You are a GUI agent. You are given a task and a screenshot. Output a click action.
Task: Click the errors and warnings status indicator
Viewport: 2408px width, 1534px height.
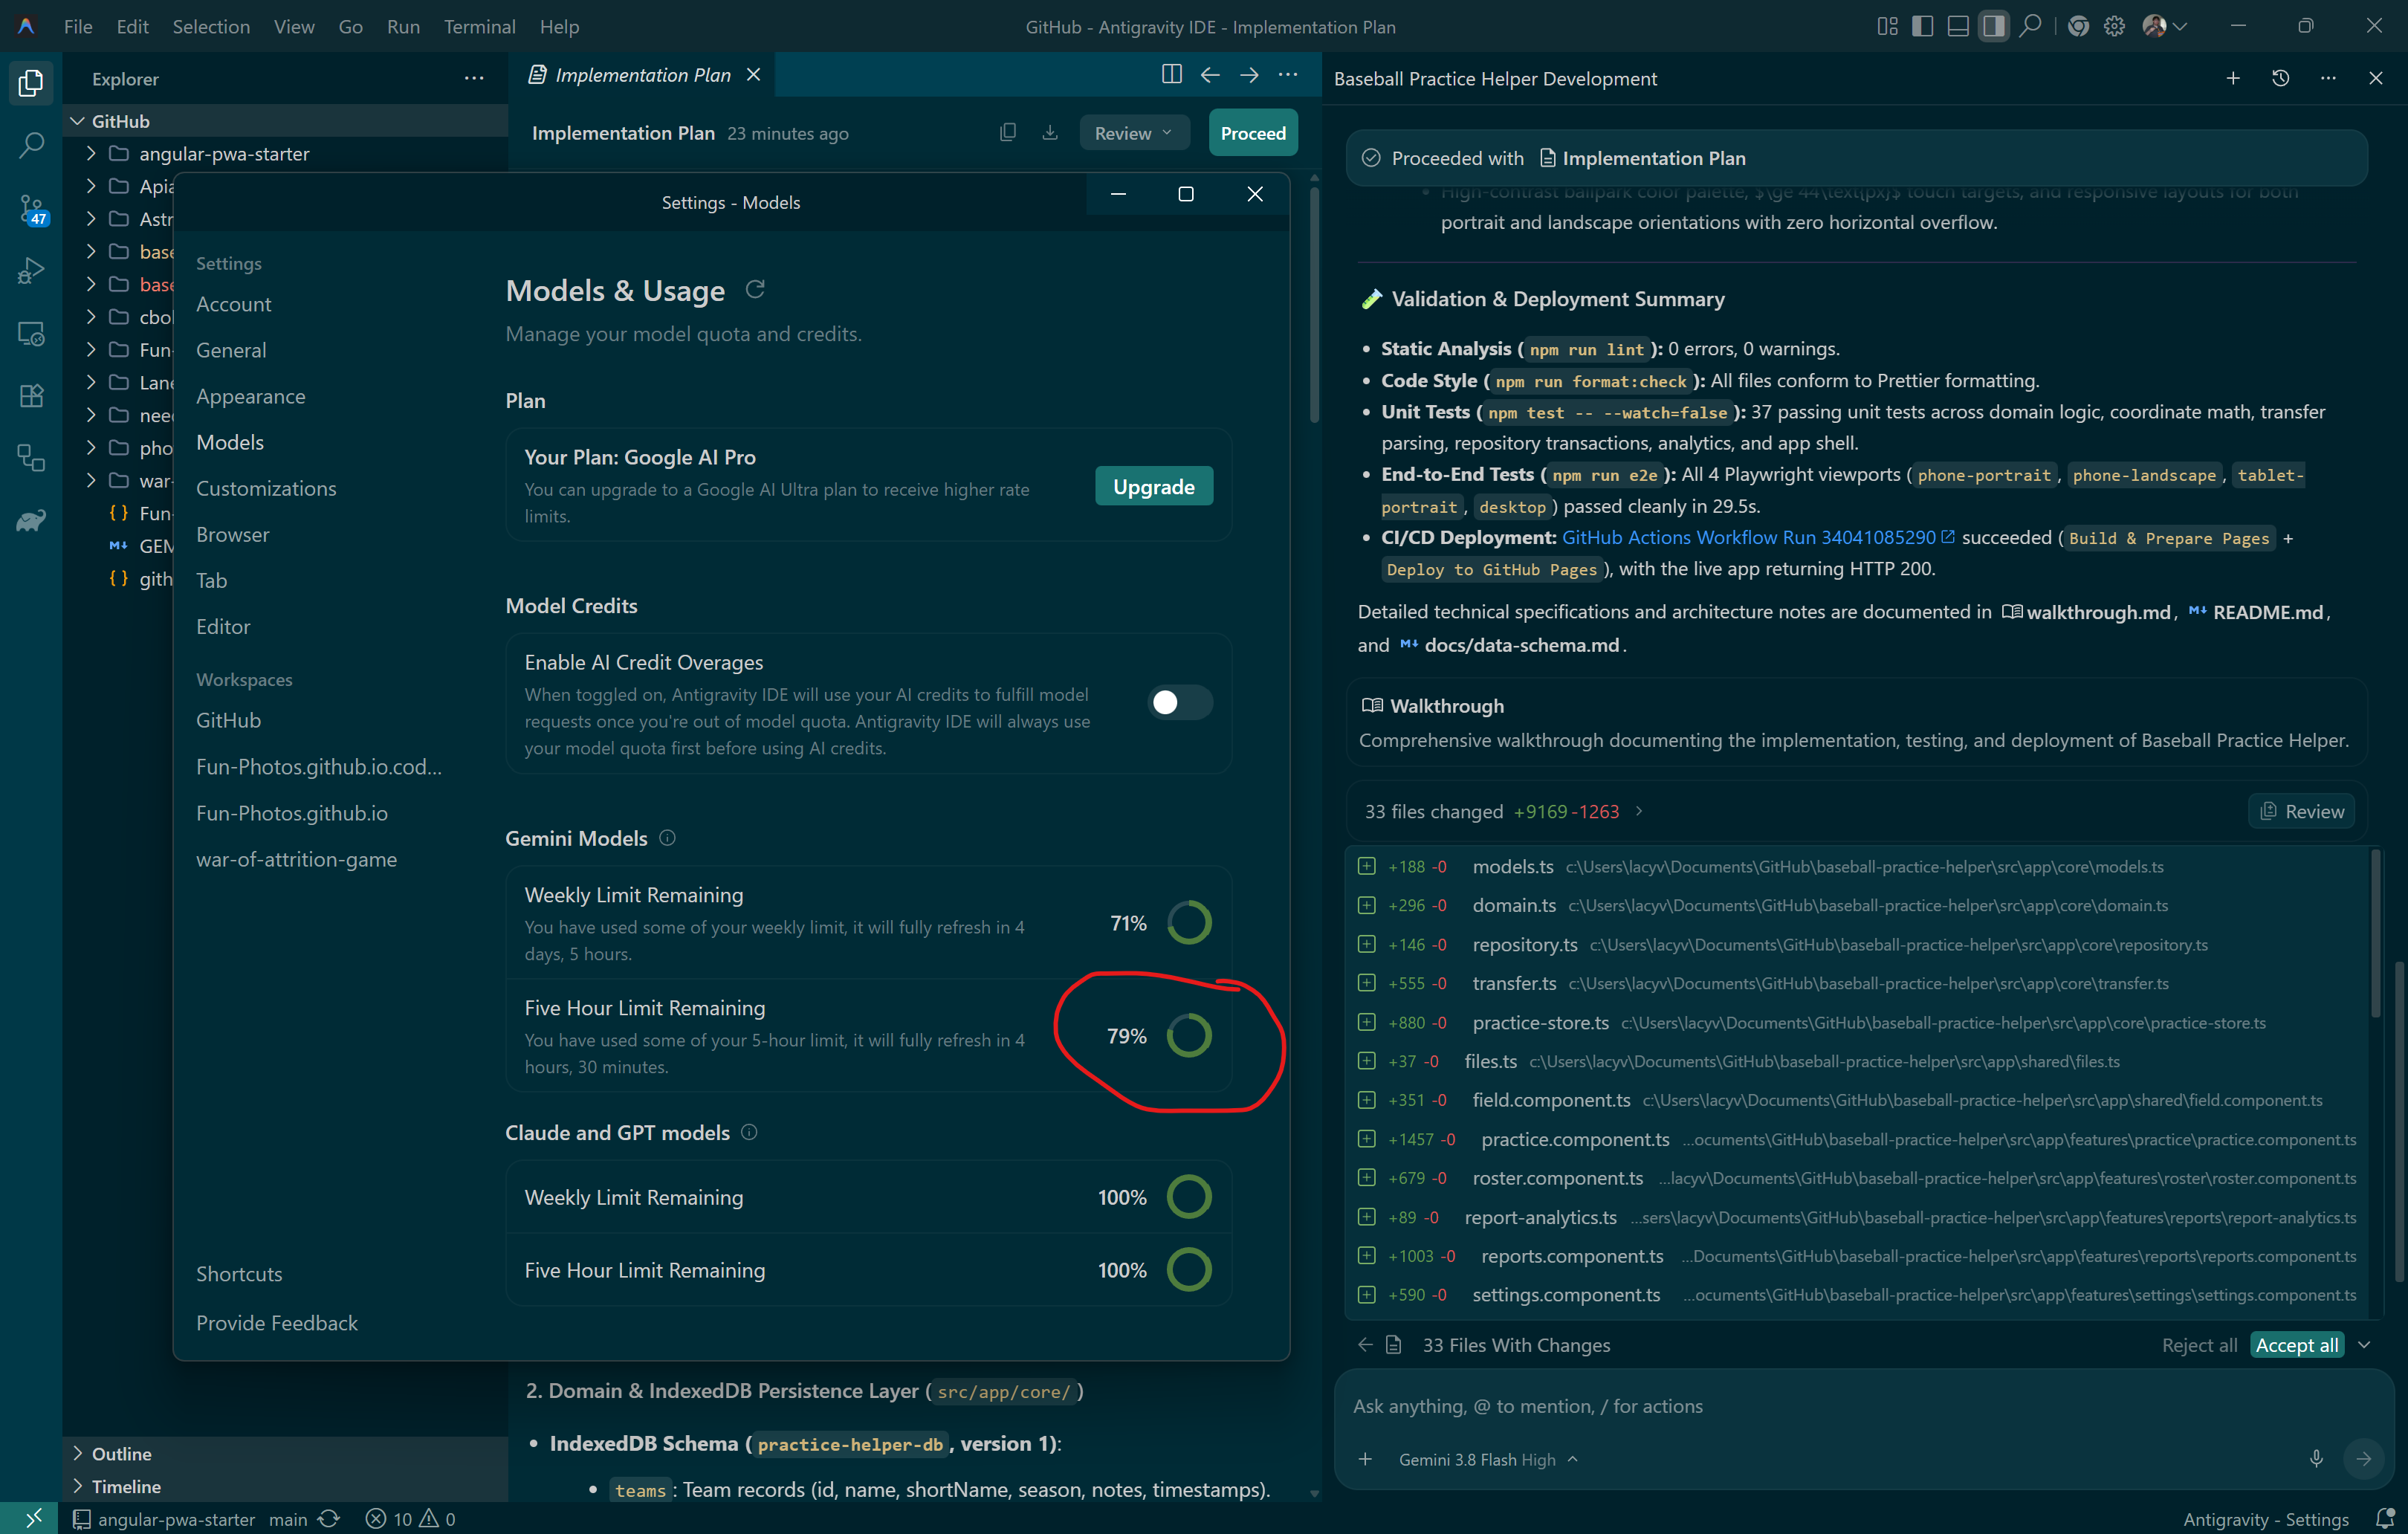[x=411, y=1519]
